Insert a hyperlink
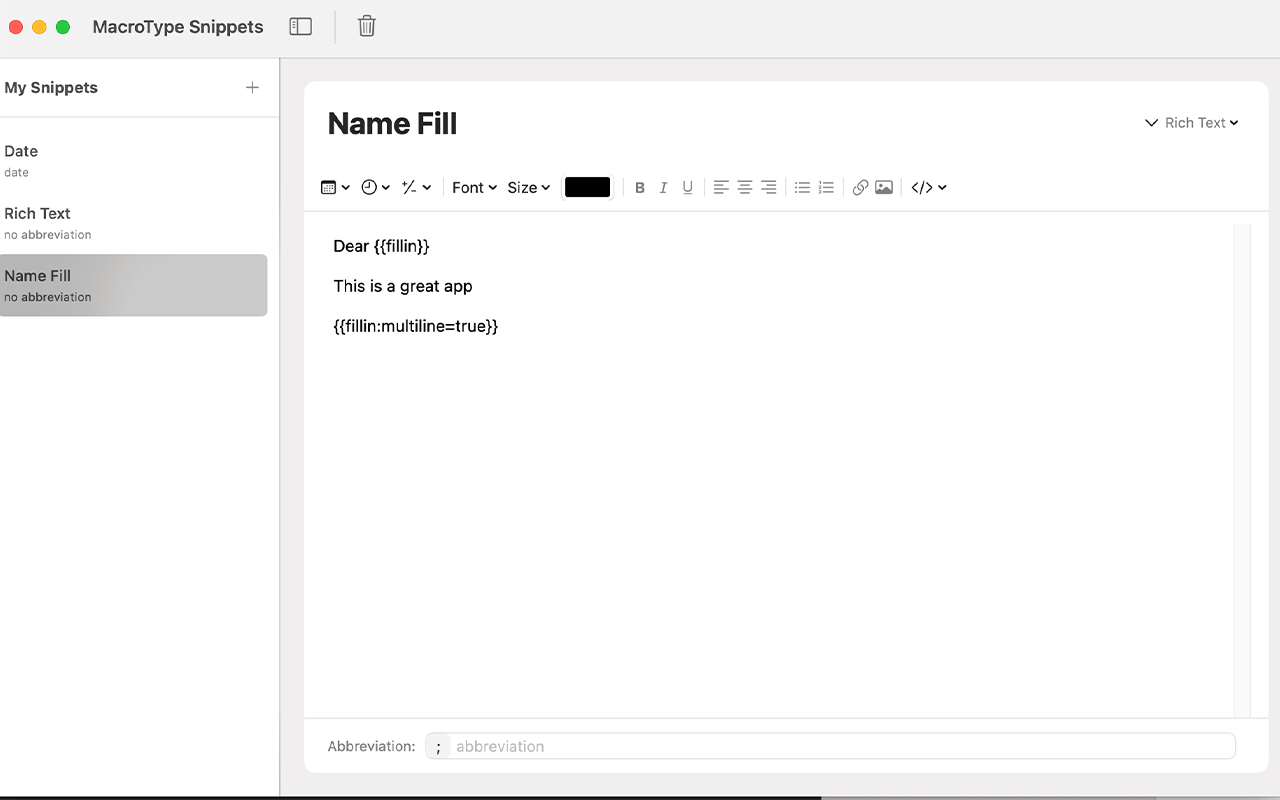This screenshot has width=1280, height=800. pyautogui.click(x=860, y=187)
